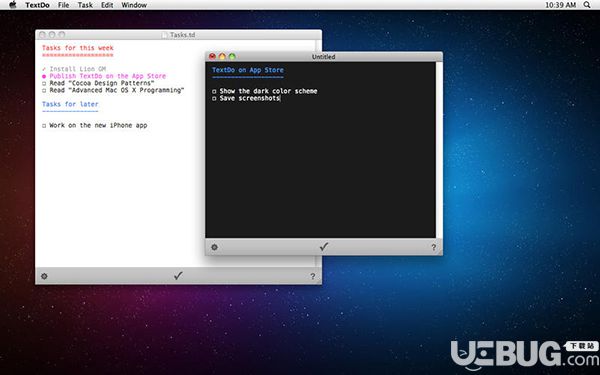Open Spotlight search magnifier
The height and width of the screenshot is (375, 600).
point(587,5)
